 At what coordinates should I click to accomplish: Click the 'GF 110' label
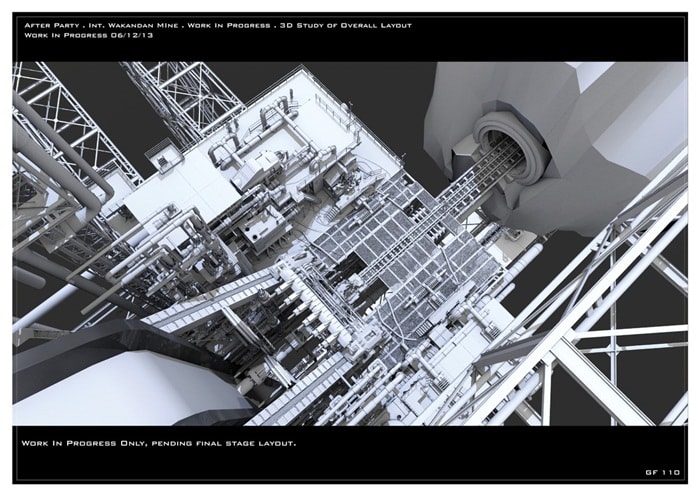point(662,472)
